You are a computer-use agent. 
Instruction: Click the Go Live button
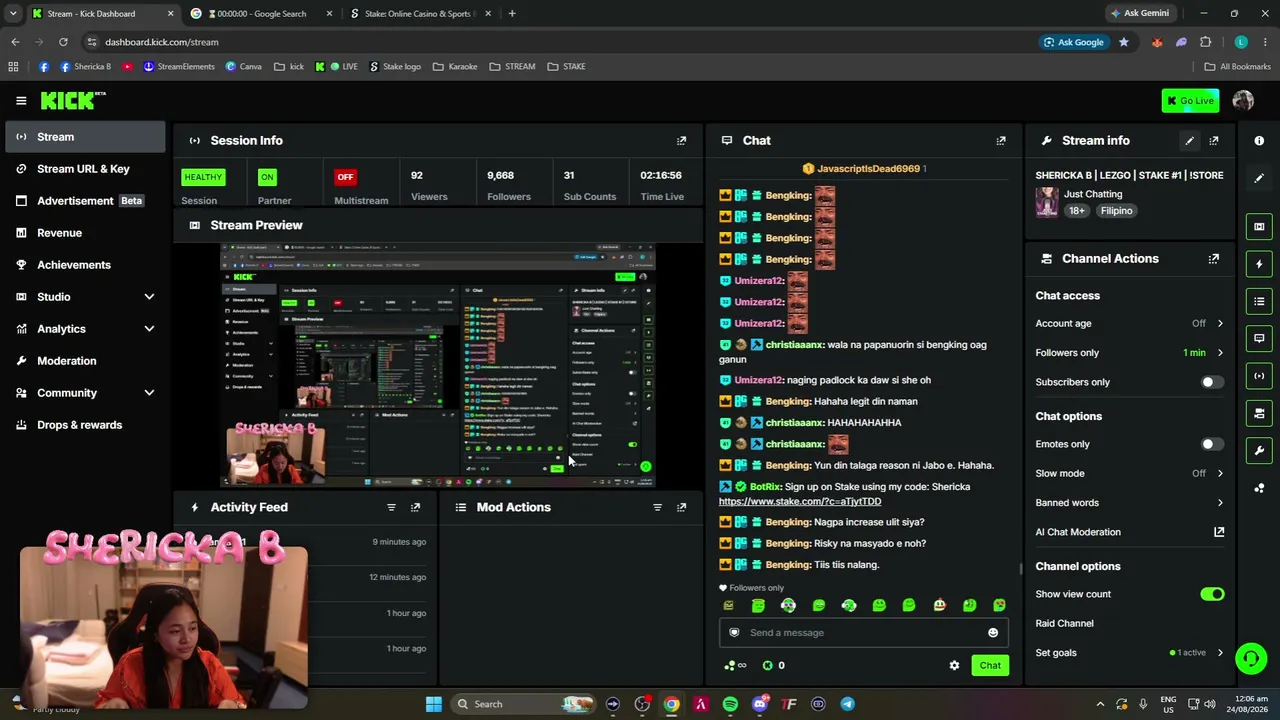click(1190, 100)
